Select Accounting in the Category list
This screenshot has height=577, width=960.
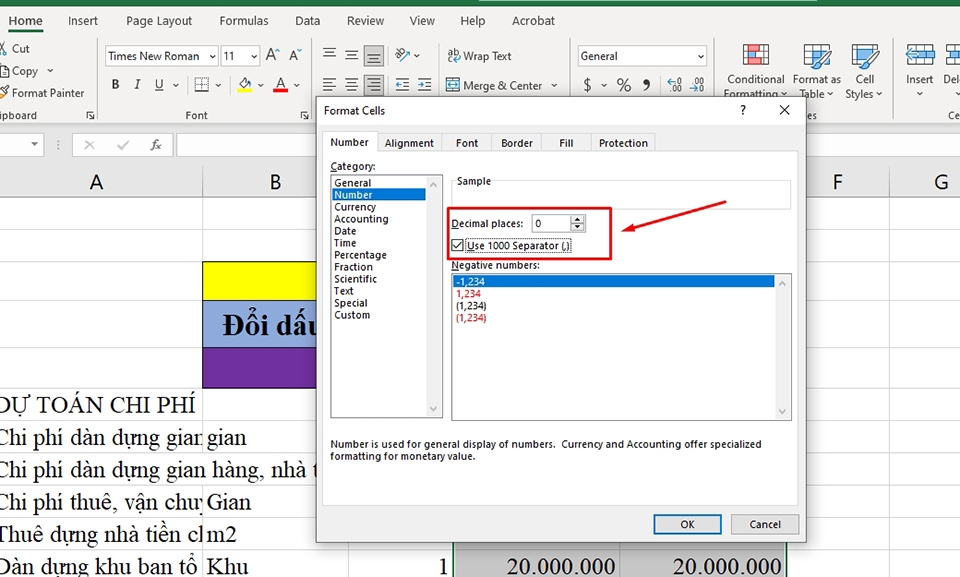tap(361, 219)
